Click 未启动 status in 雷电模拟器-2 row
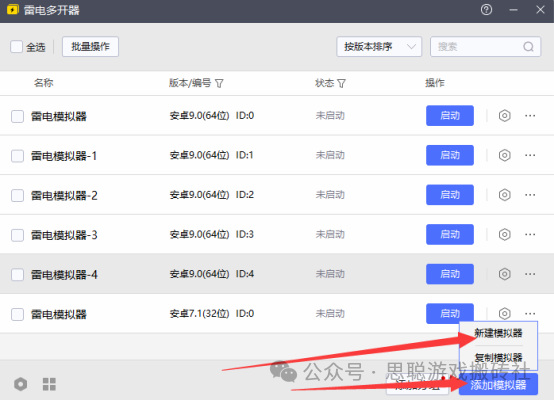 330,195
